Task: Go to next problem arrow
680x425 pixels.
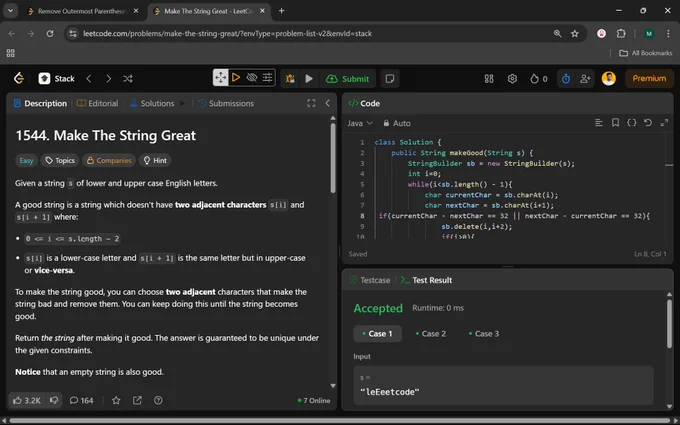Action: (108, 78)
